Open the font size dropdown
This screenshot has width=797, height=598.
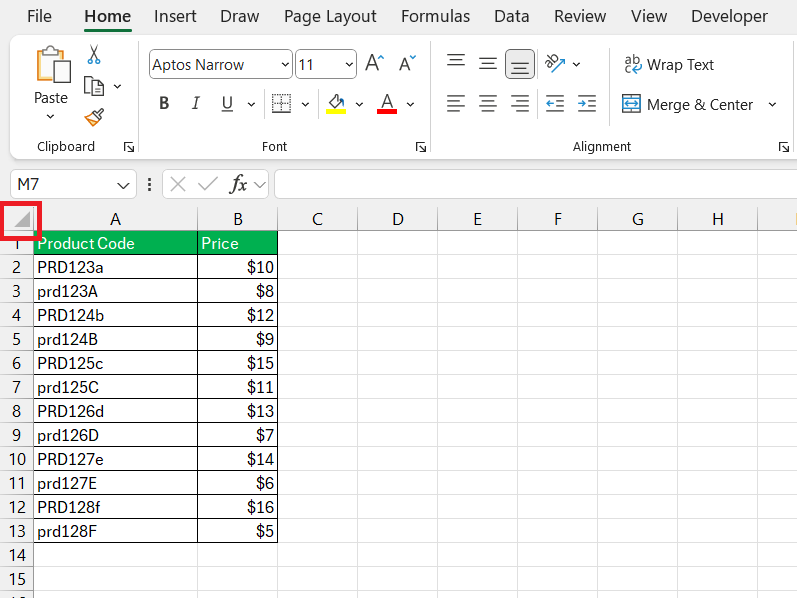349,65
